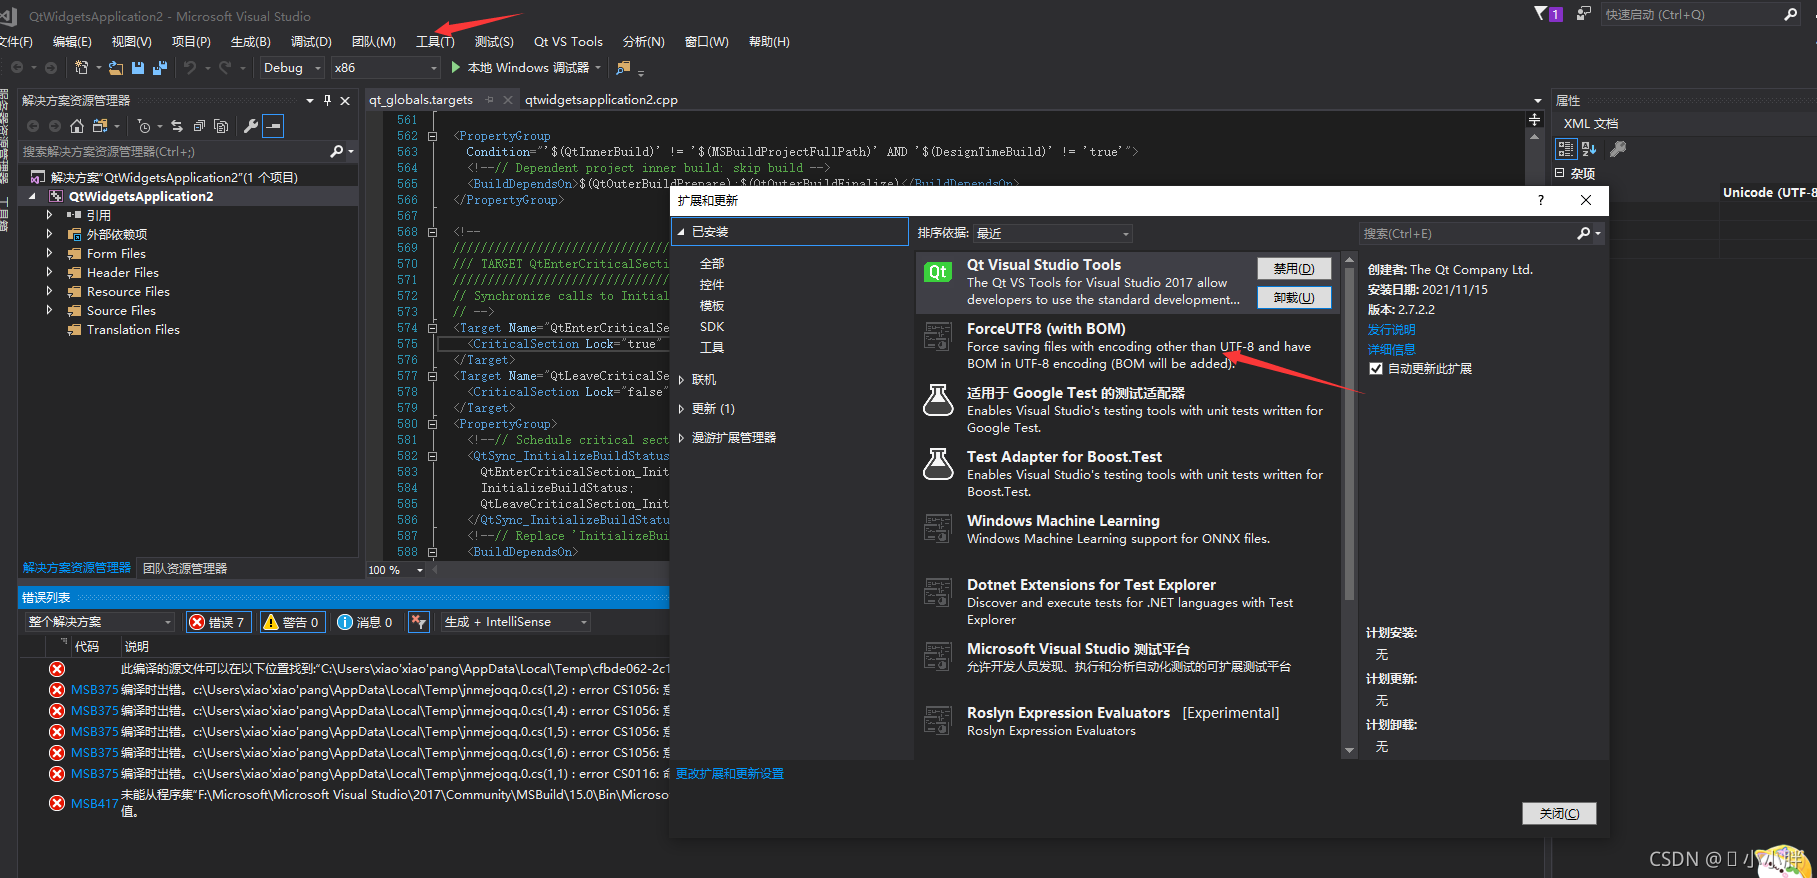
Task: Click the 禁用(D) disable button
Action: [x=1294, y=269]
